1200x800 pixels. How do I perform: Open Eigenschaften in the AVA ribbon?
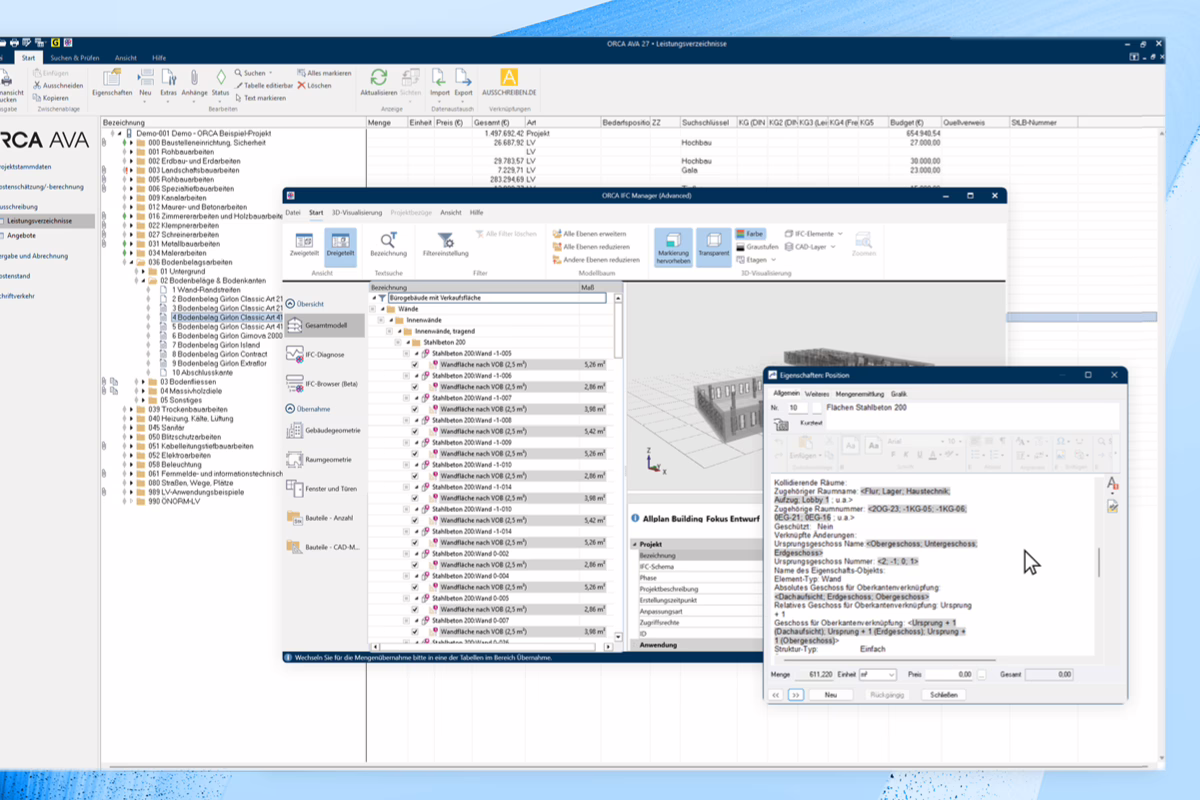tap(111, 80)
